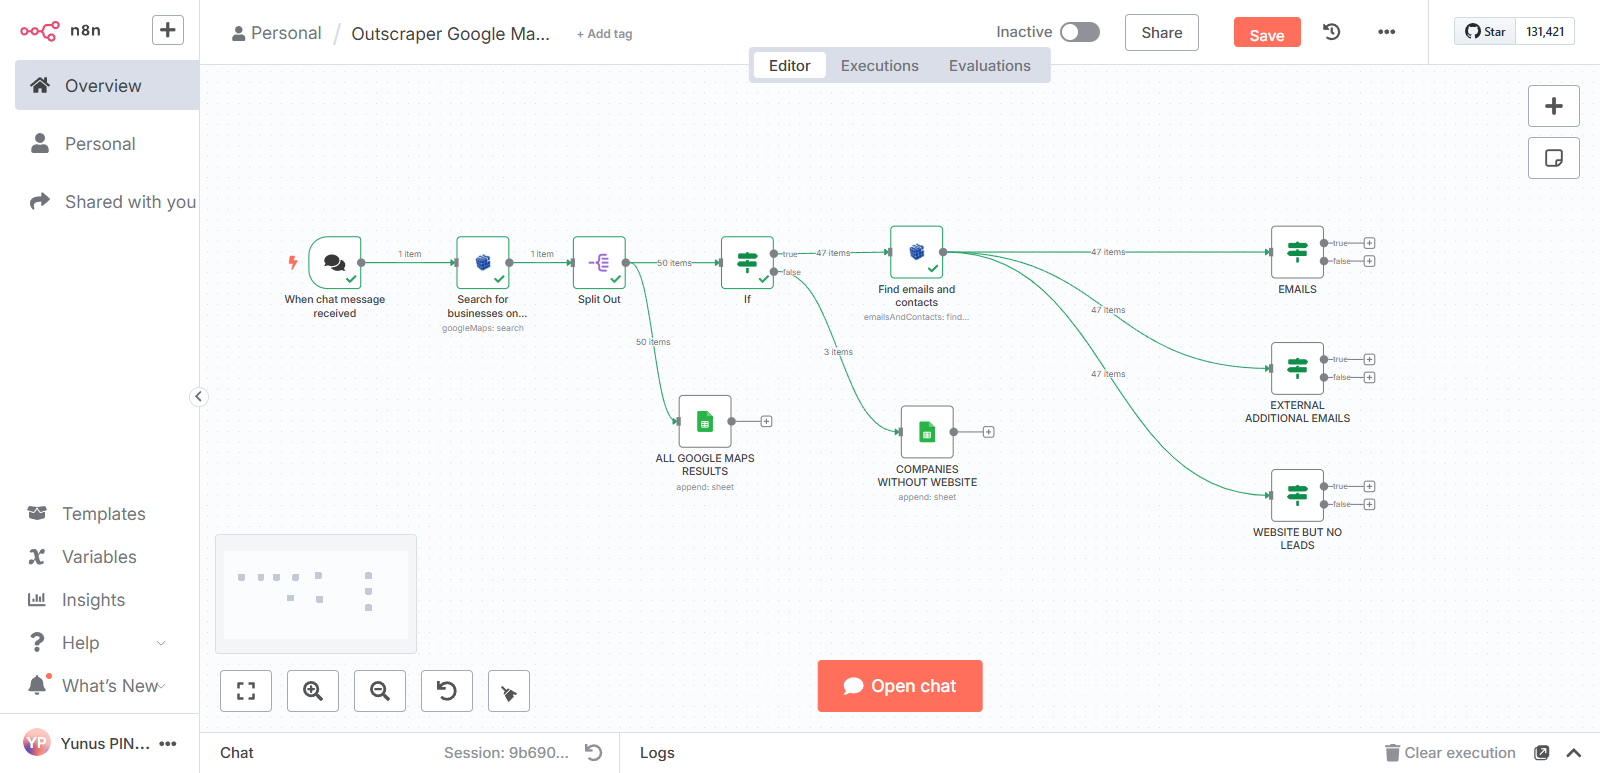Click the canvas minimap

(x=316, y=594)
